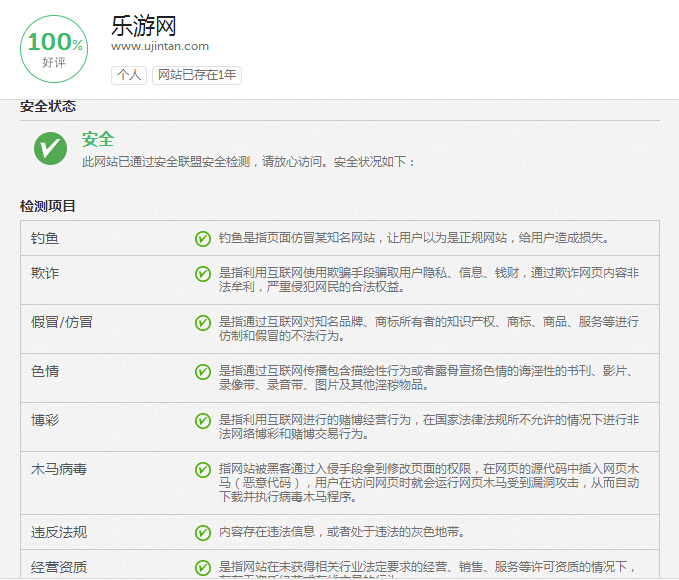679x580 pixels.
Task: Click the green check icon for 违法违规
Action: pyautogui.click(x=203, y=532)
